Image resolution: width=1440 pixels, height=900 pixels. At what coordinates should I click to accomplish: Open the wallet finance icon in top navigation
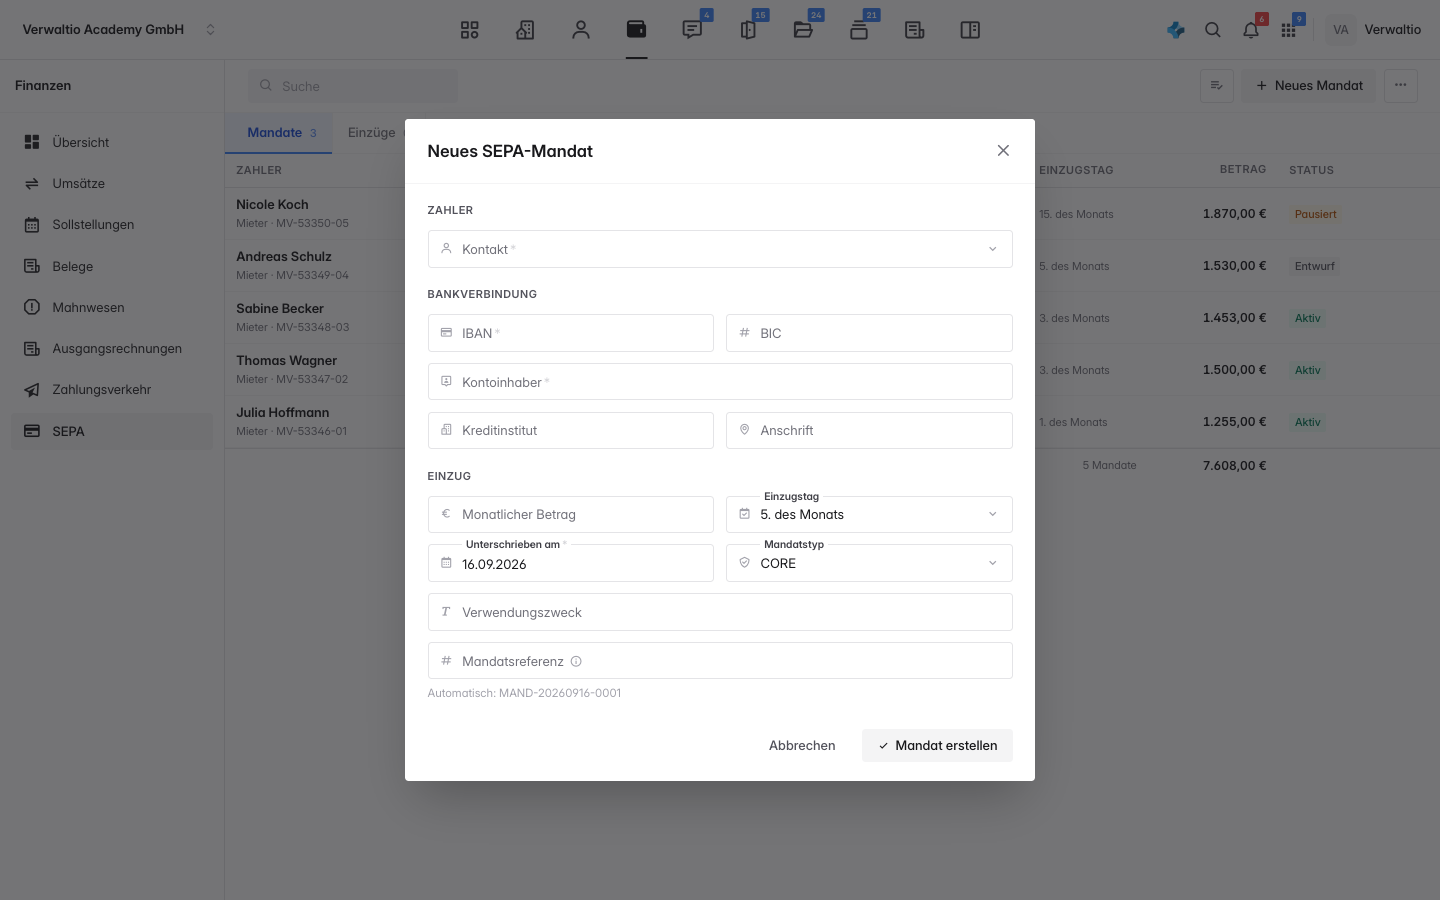click(x=636, y=30)
